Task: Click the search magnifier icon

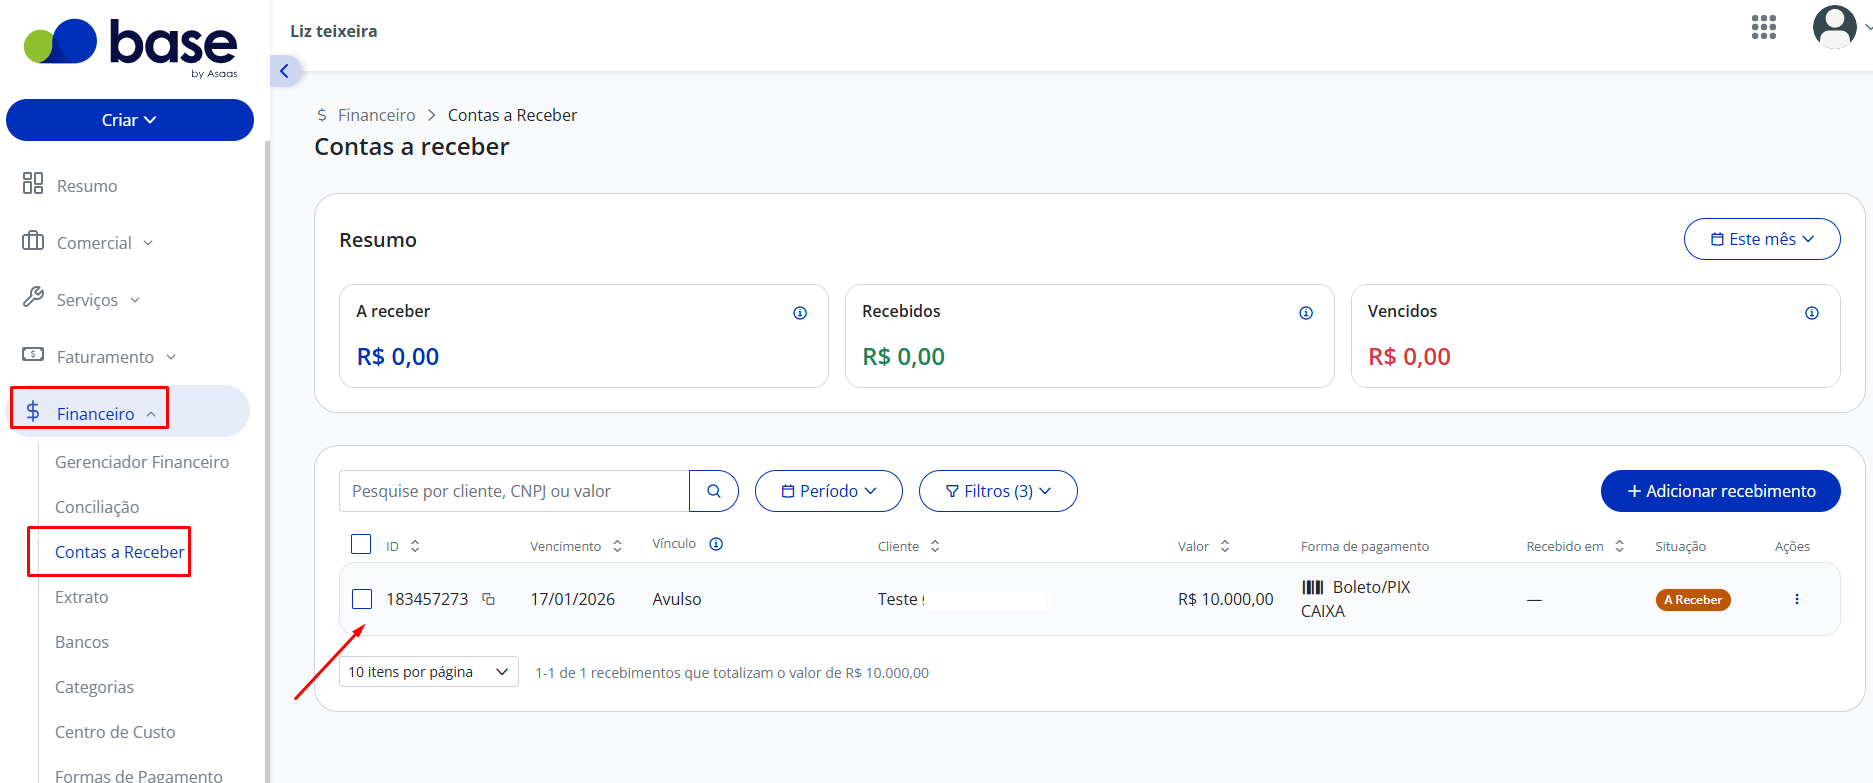Action: [x=714, y=491]
